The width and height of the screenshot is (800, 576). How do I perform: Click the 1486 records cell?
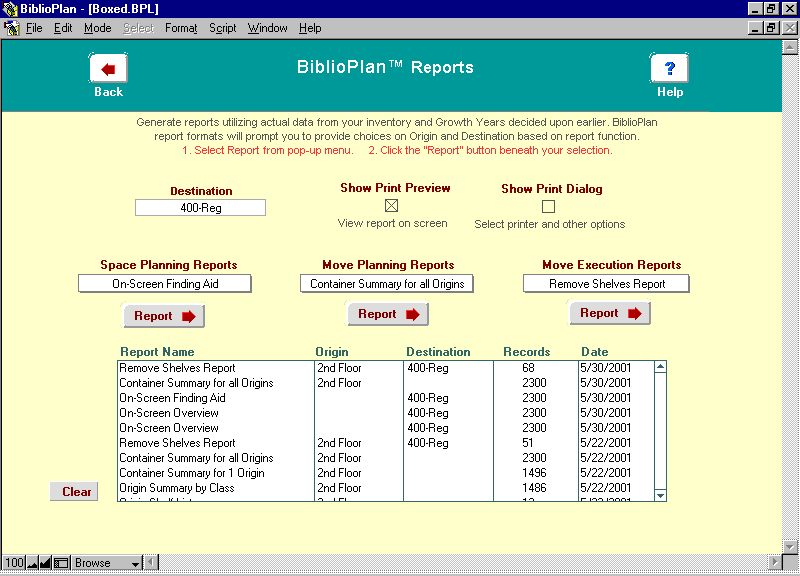pyautogui.click(x=534, y=488)
